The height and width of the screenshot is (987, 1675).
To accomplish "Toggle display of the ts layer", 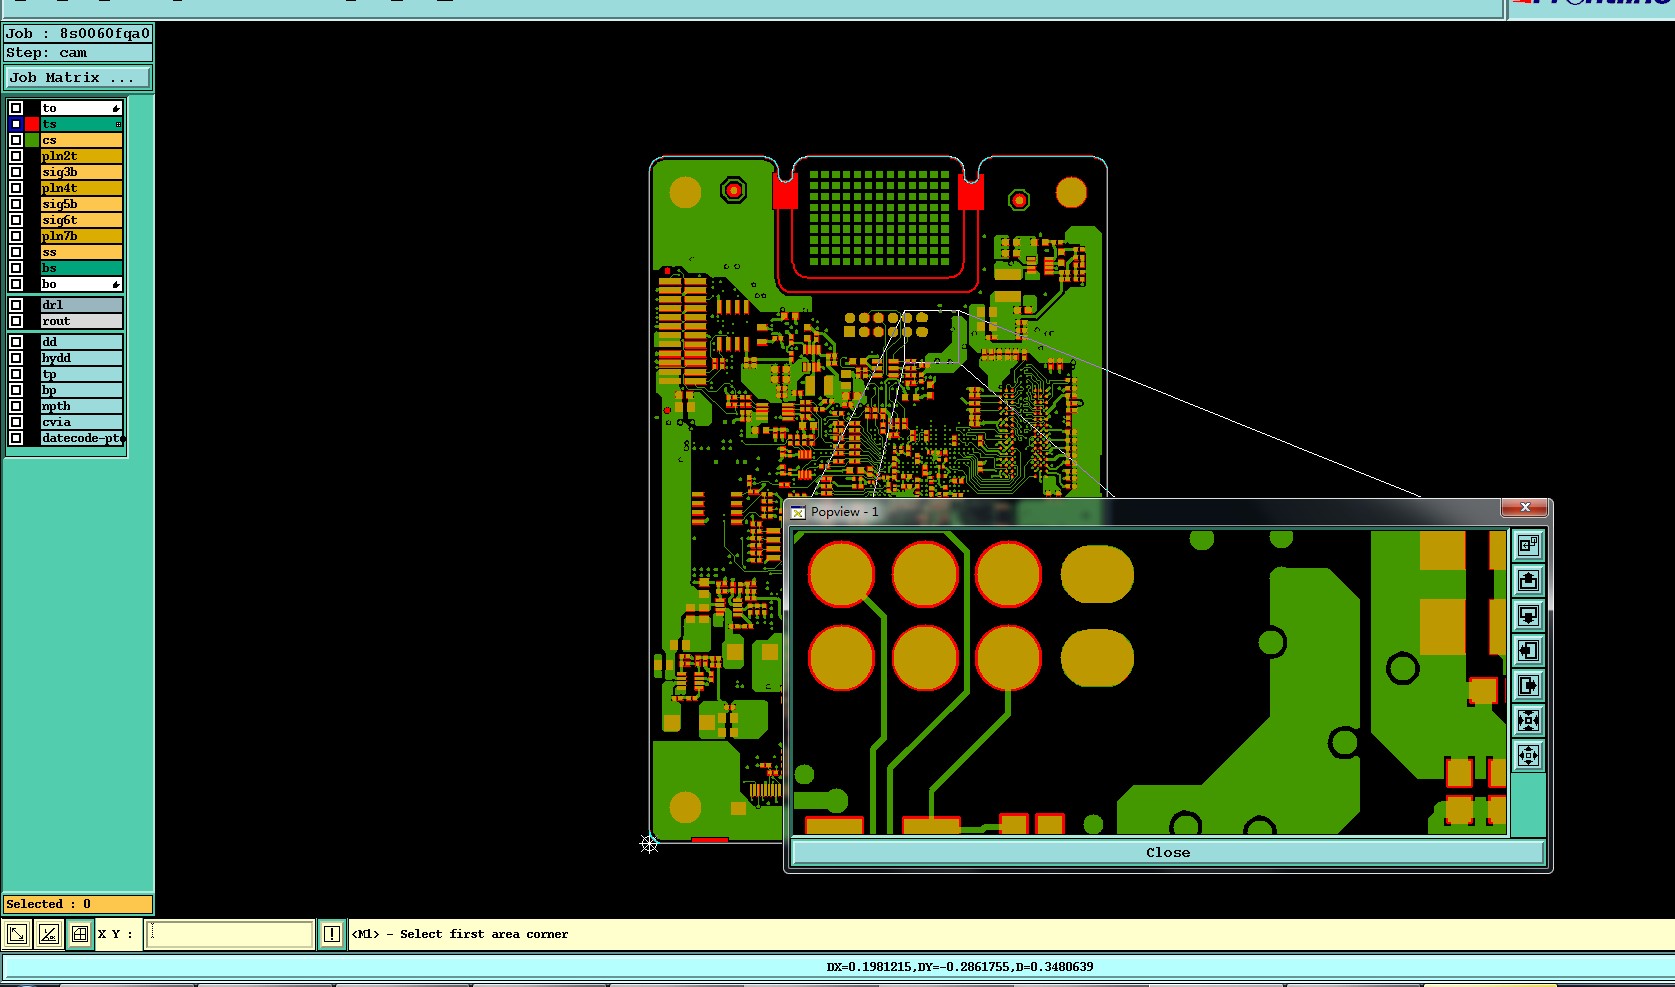I will [x=16, y=124].
